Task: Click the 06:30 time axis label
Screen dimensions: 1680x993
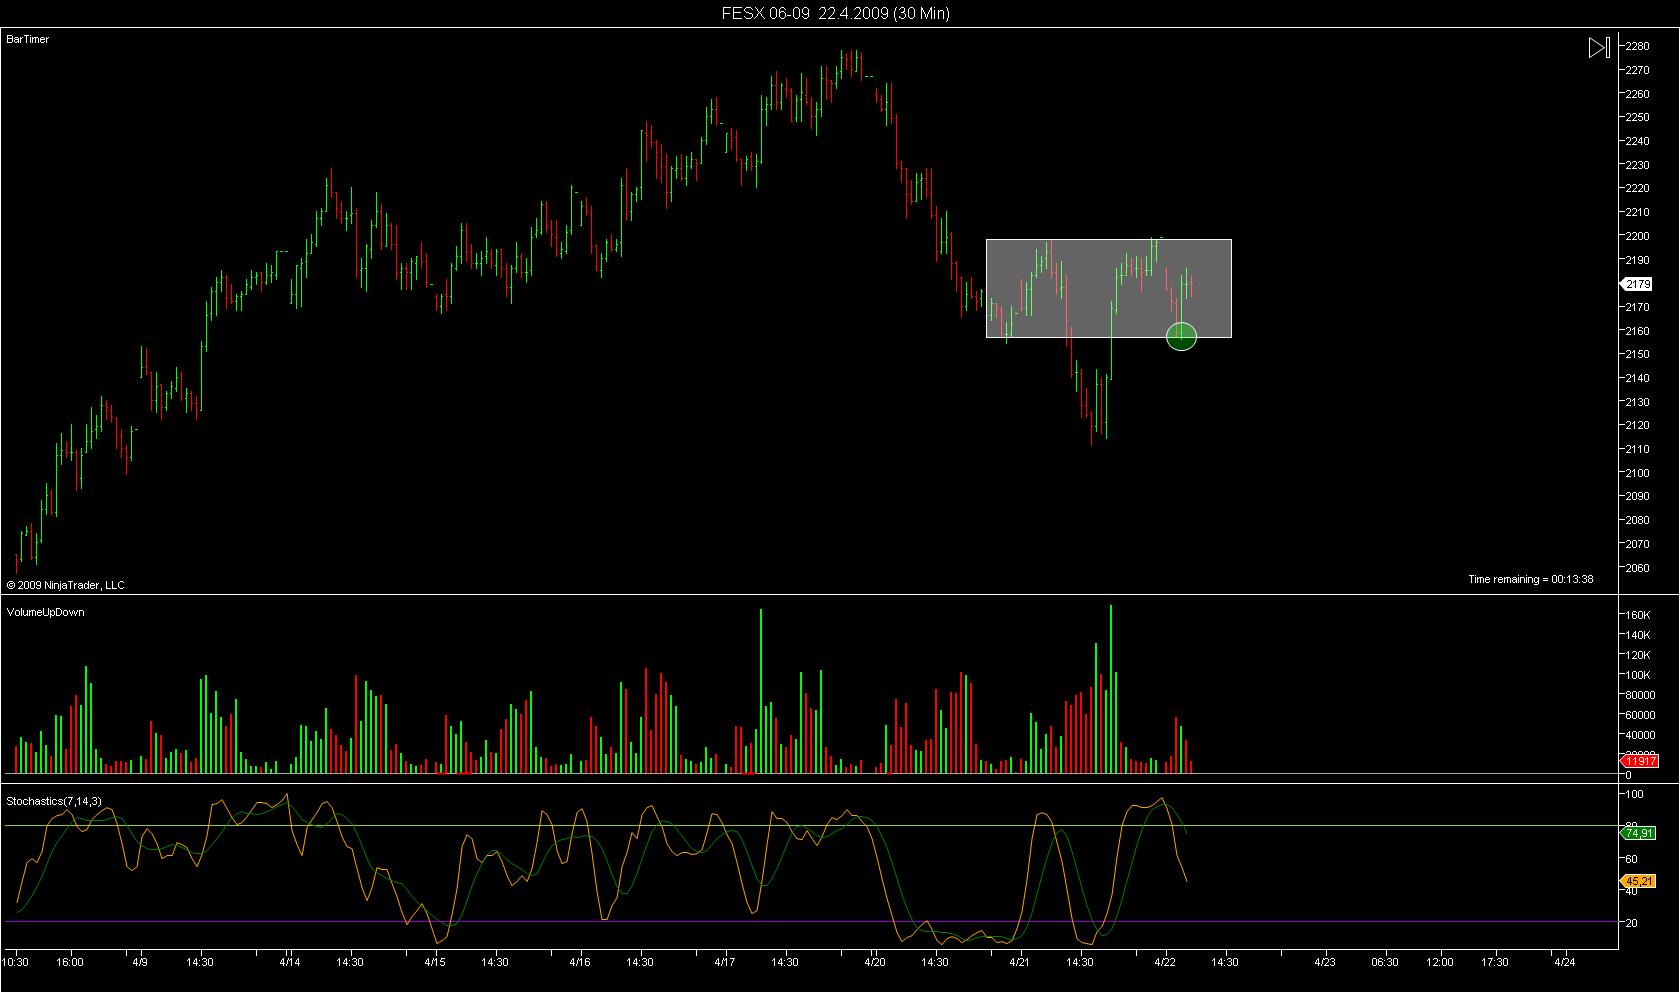Action: (x=1385, y=962)
